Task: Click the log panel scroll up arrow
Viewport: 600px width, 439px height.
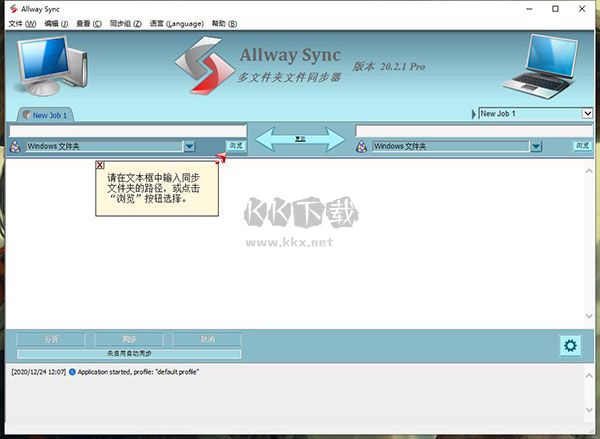Action: tap(589, 376)
